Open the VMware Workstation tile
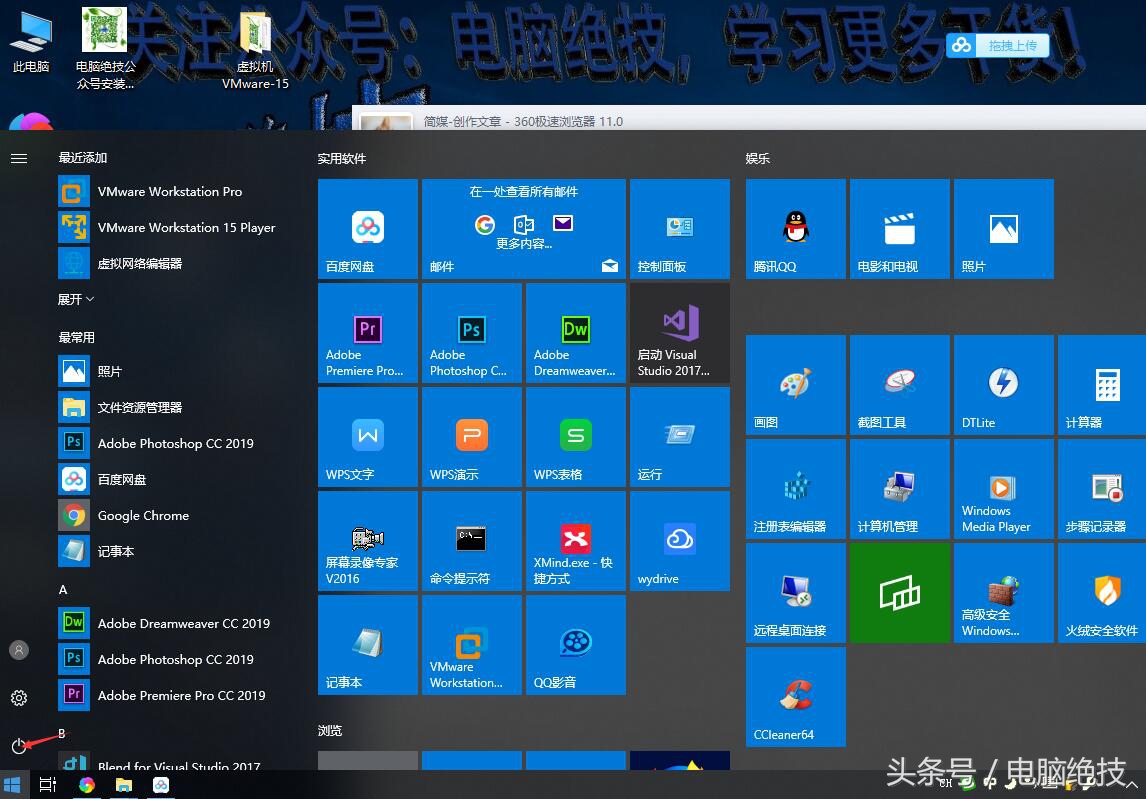Viewport: 1146px width, 799px height. [471, 644]
